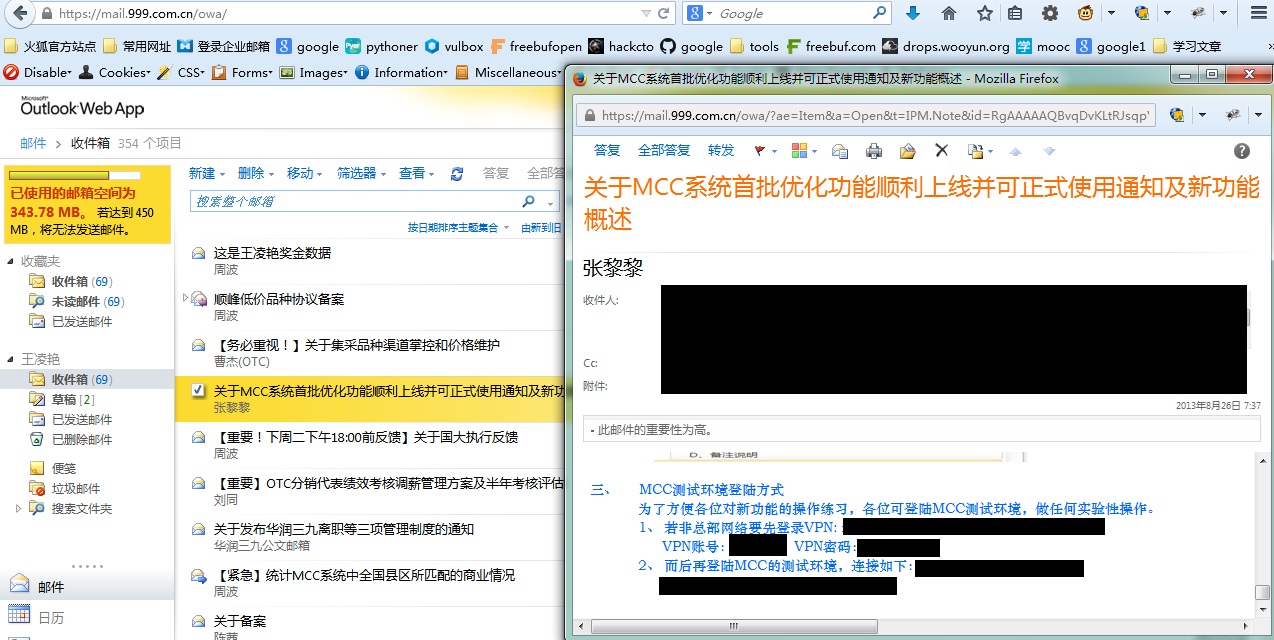The image size is (1274, 640).
Task: Open the Cookies menu in developer toolbar
Action: point(114,72)
